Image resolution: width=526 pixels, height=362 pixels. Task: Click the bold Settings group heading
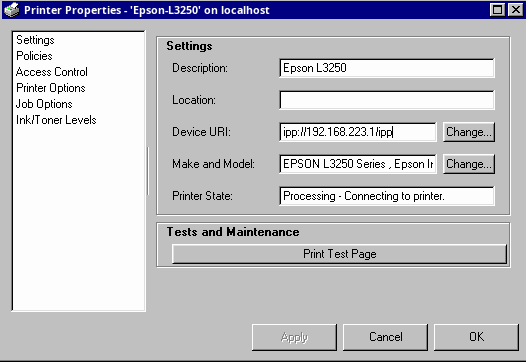[x=189, y=46]
